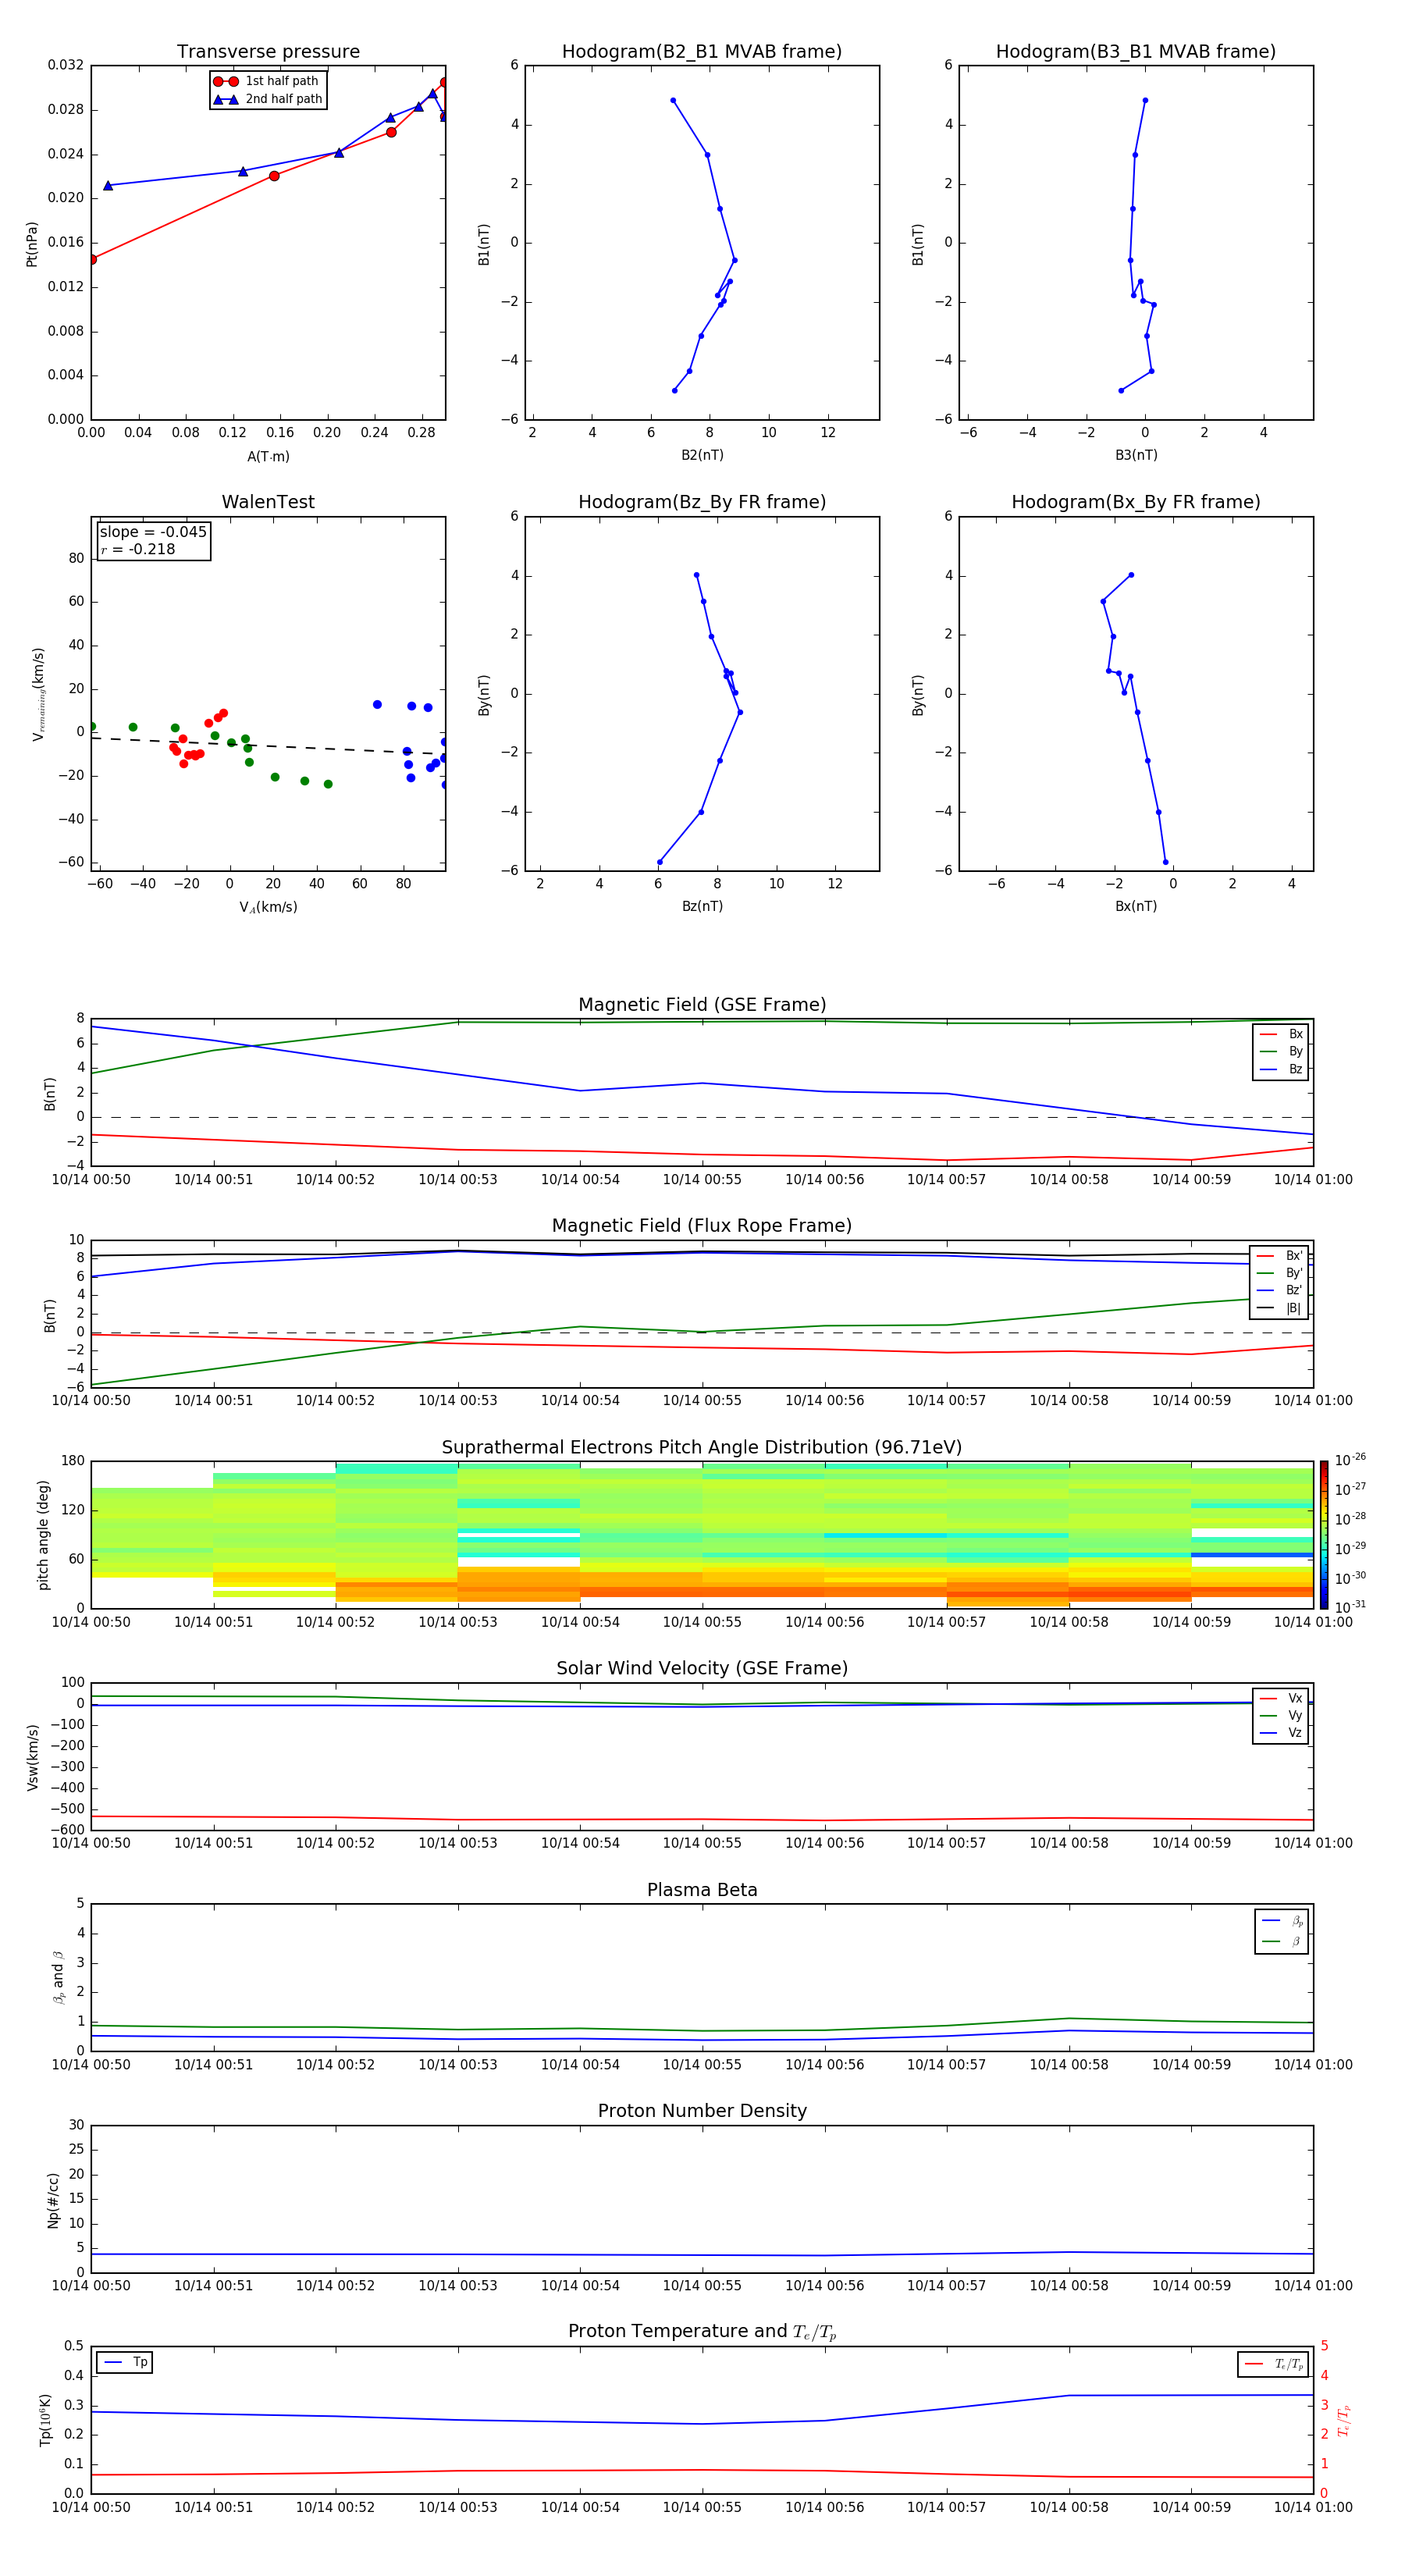This screenshot has width=1405, height=2576.
Task: Click the pitch angle colorbar
Action: 1324,1535
